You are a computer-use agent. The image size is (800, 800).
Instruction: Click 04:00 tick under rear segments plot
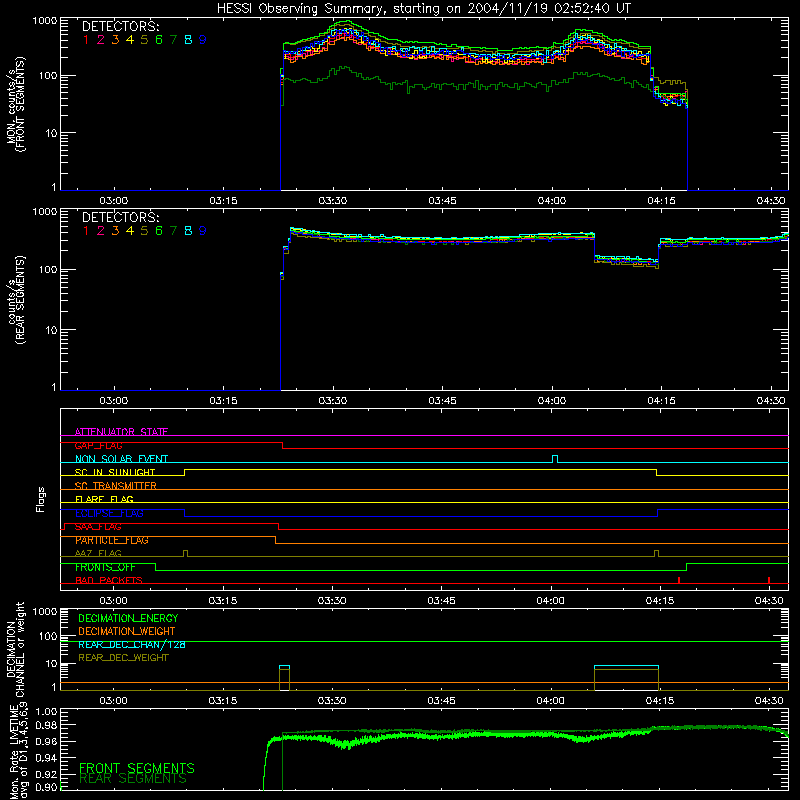click(x=552, y=401)
